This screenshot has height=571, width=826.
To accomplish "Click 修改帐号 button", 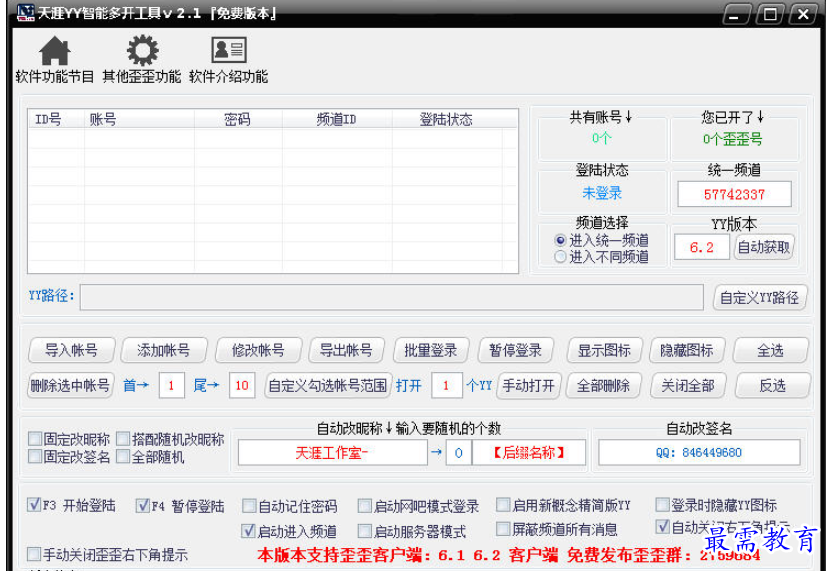I will (258, 350).
